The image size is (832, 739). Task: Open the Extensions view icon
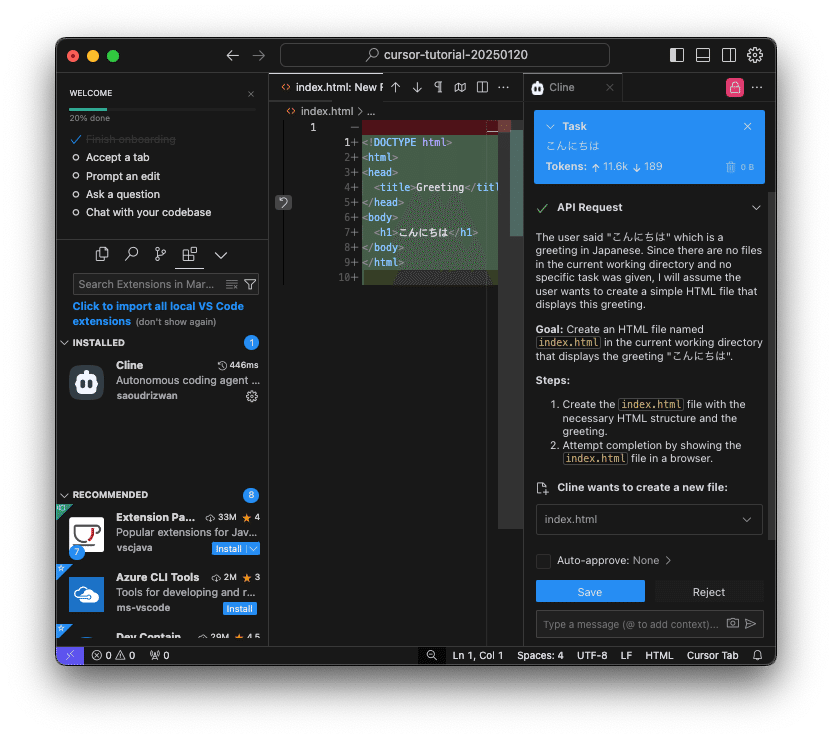[x=189, y=255]
